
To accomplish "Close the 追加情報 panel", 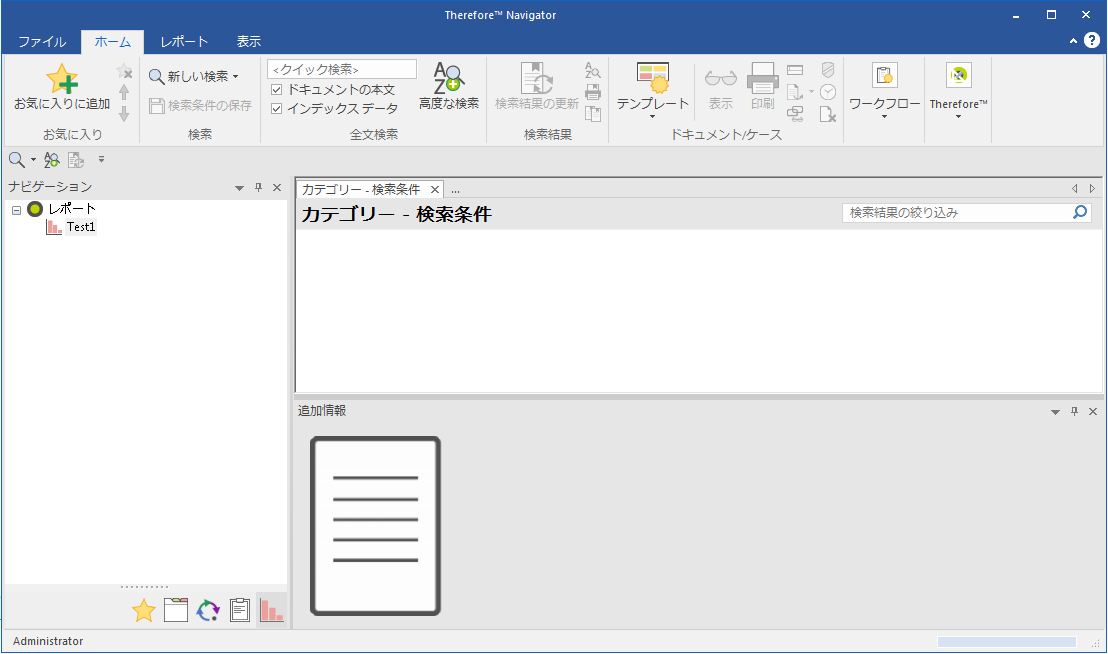I will [1092, 411].
